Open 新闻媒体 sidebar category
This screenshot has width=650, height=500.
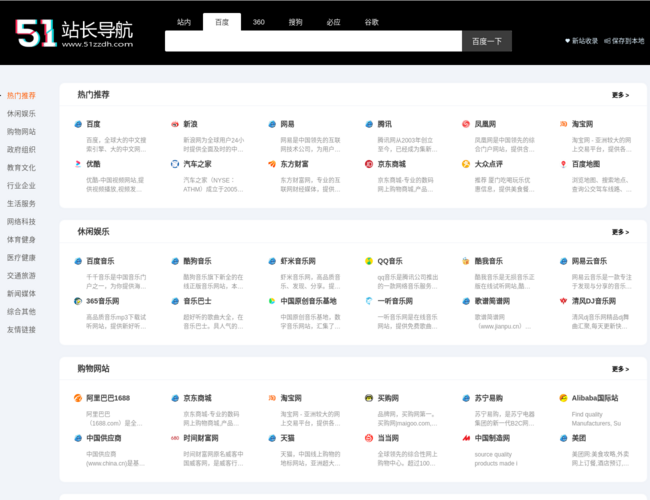21,294
